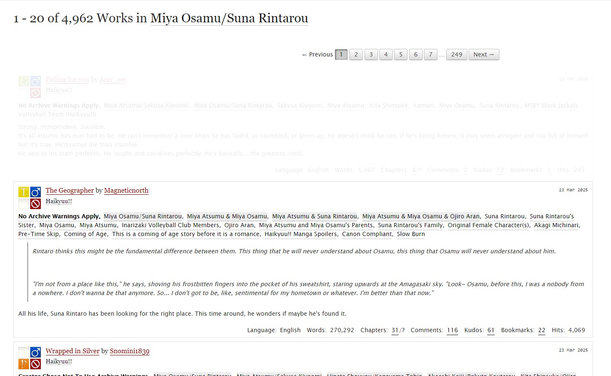Jump to last page 249
611x376 pixels.
(456, 55)
